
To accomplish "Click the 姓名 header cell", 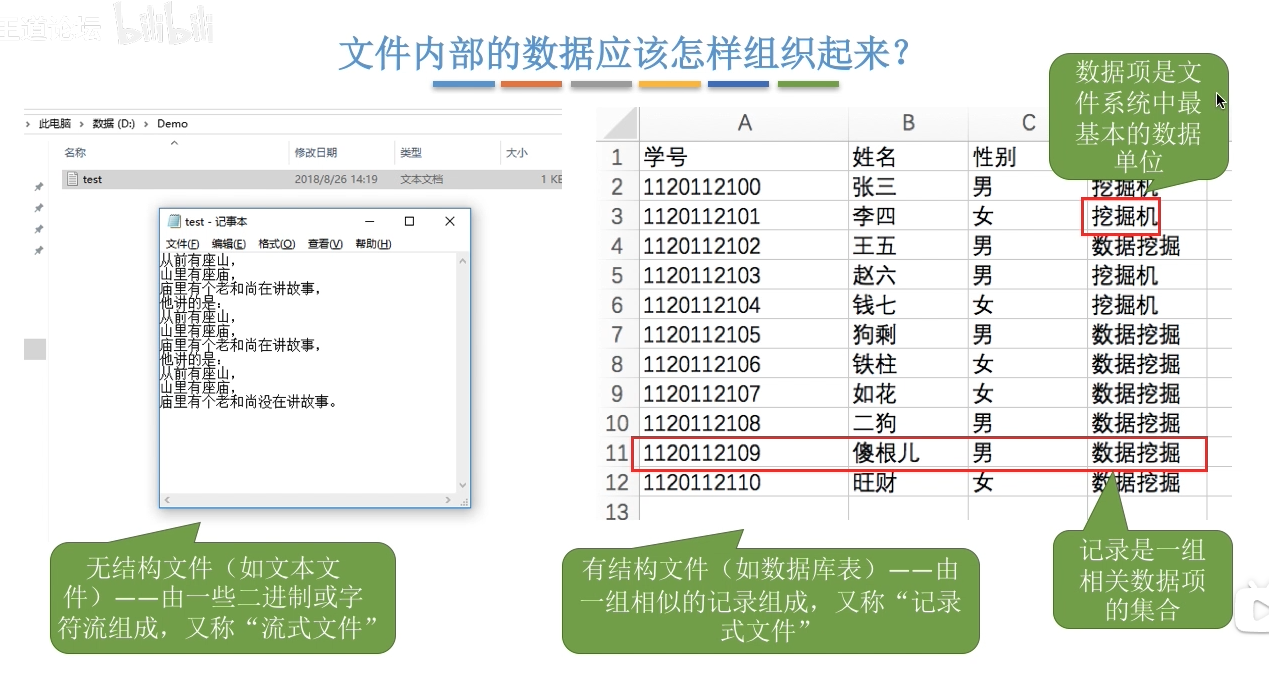I will pos(908,157).
